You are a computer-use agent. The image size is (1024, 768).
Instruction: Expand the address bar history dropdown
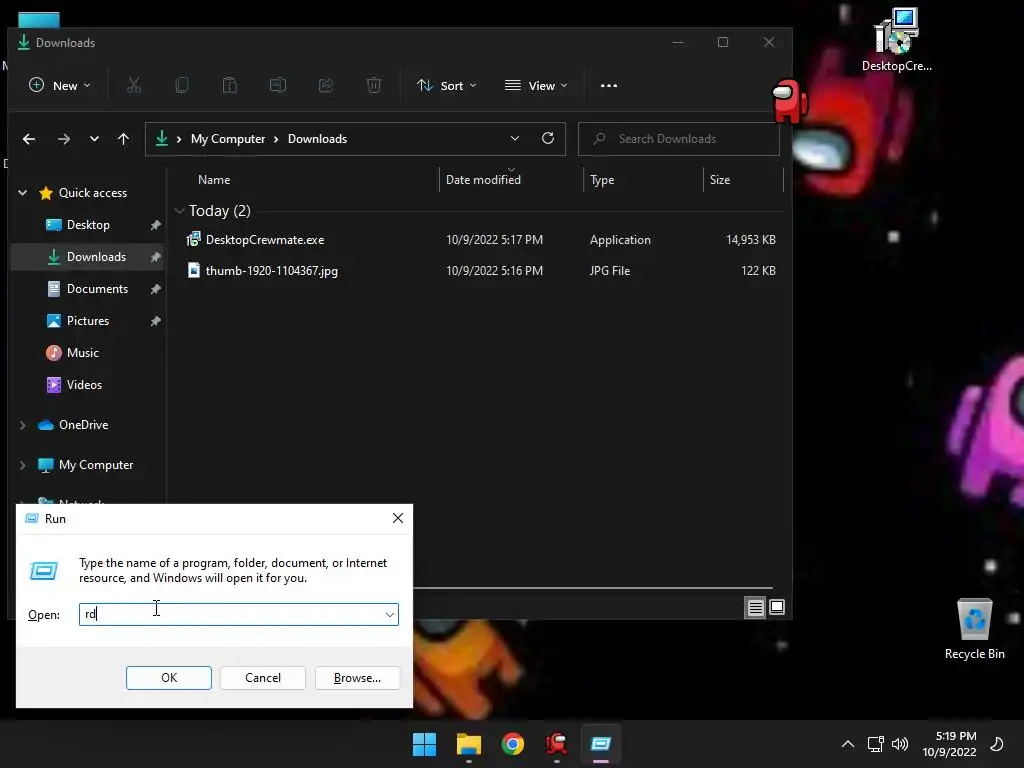coord(515,138)
